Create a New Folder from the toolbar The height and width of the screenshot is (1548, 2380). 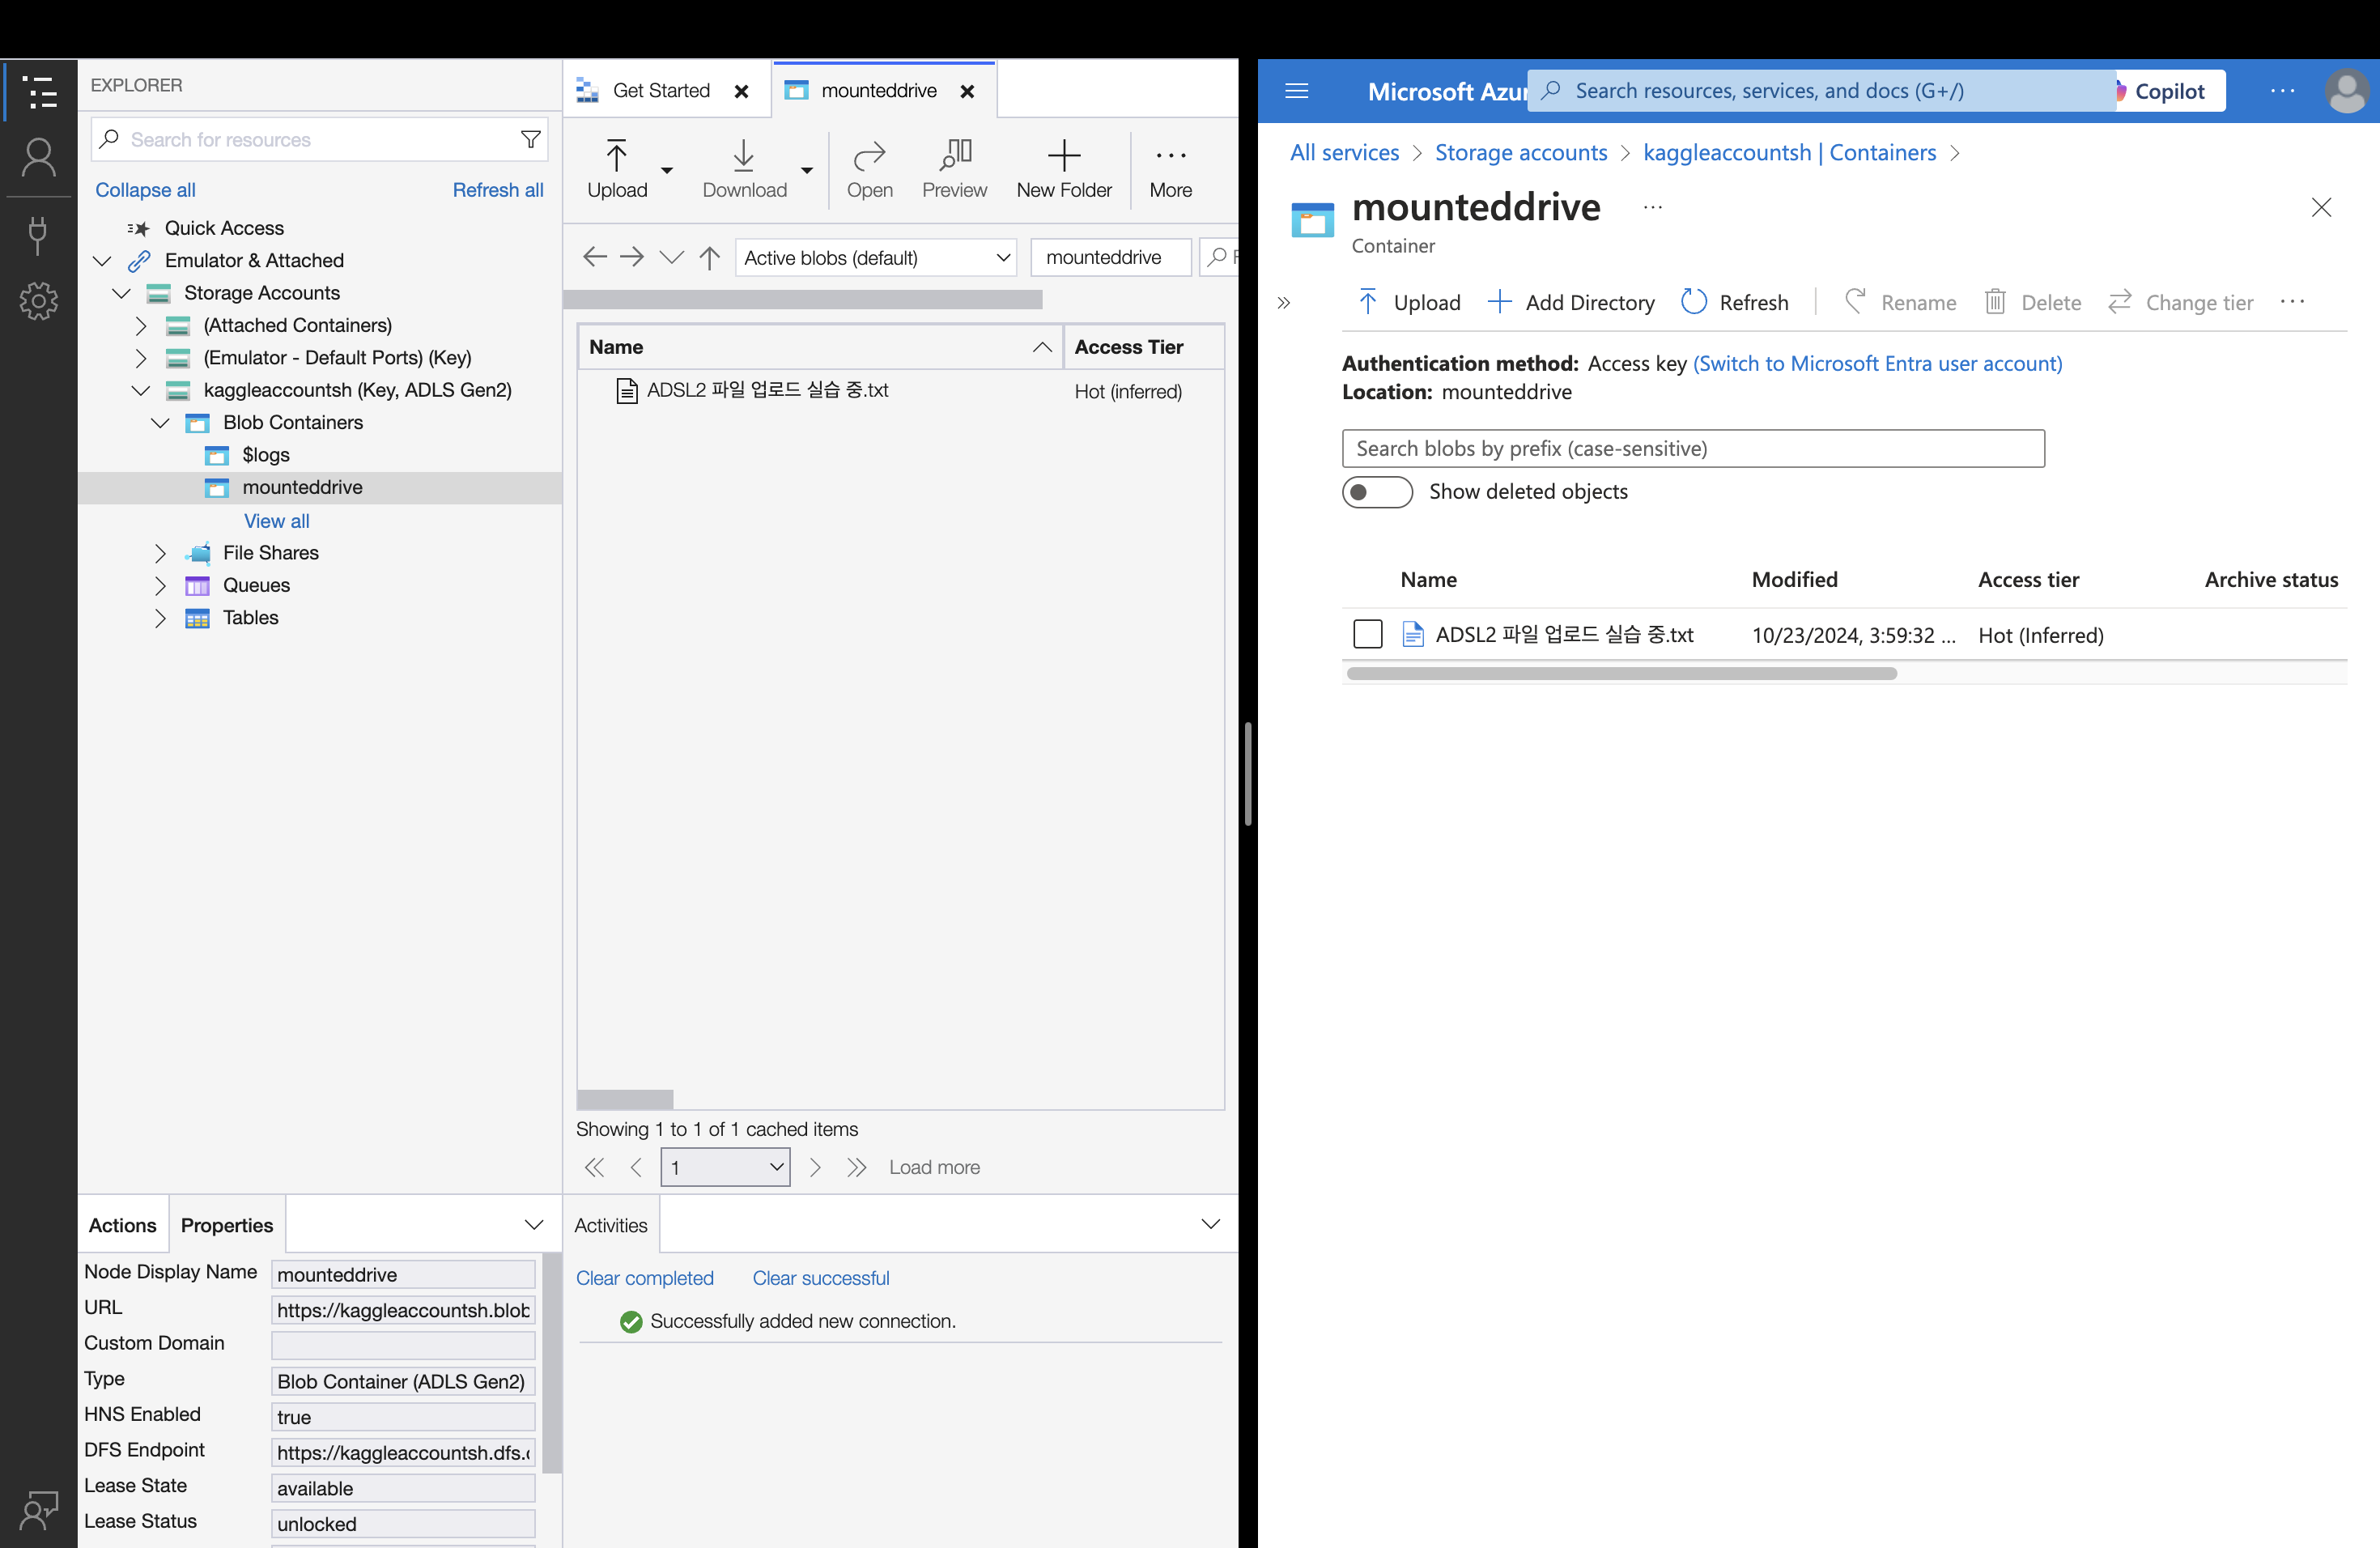(x=1064, y=169)
